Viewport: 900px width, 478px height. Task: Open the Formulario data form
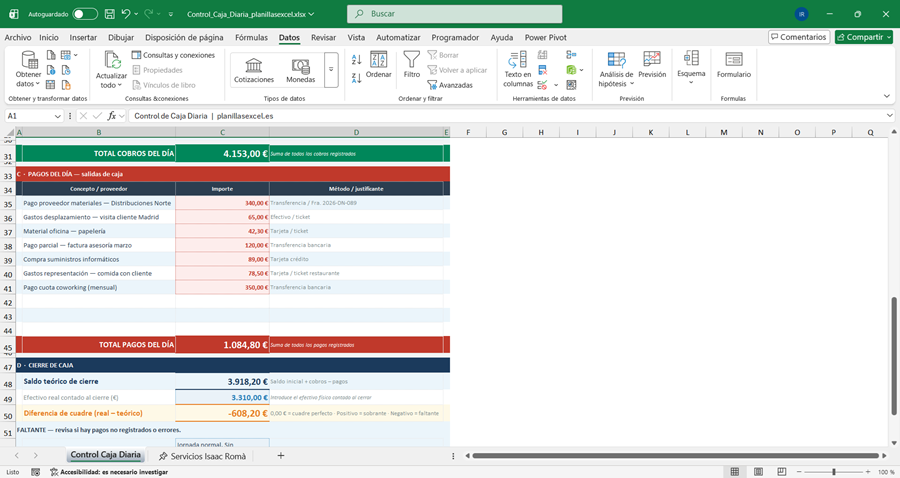point(733,65)
